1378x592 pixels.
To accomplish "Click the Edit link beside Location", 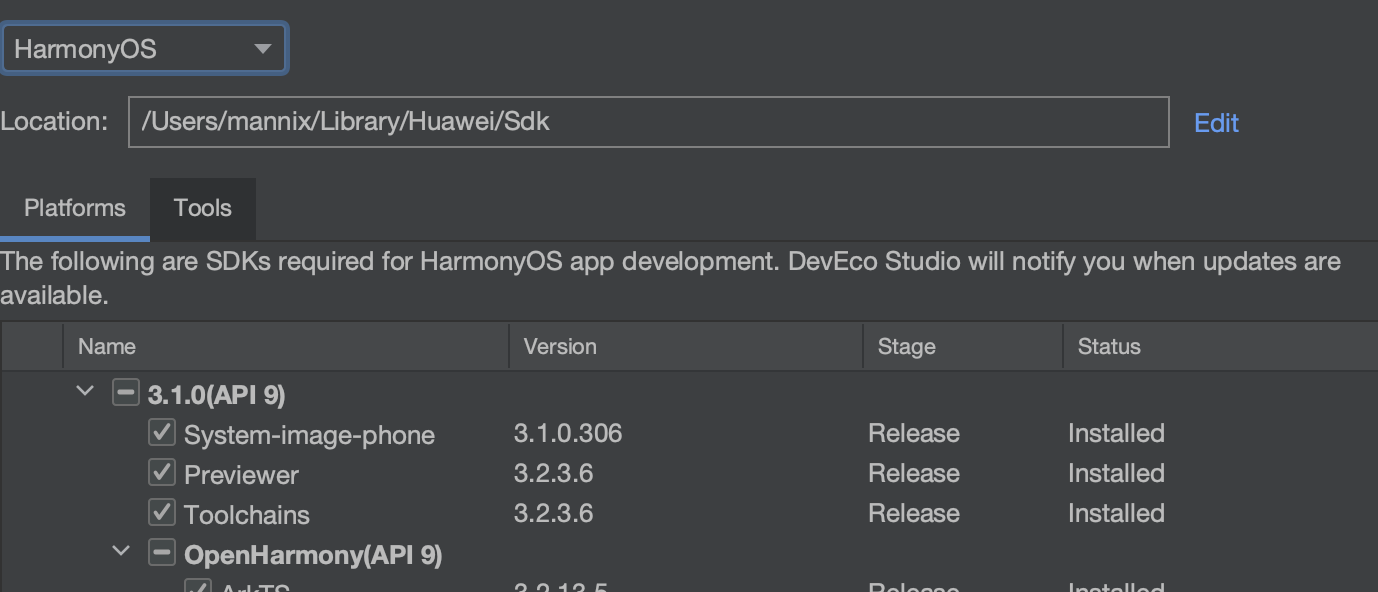I will 1216,123.
